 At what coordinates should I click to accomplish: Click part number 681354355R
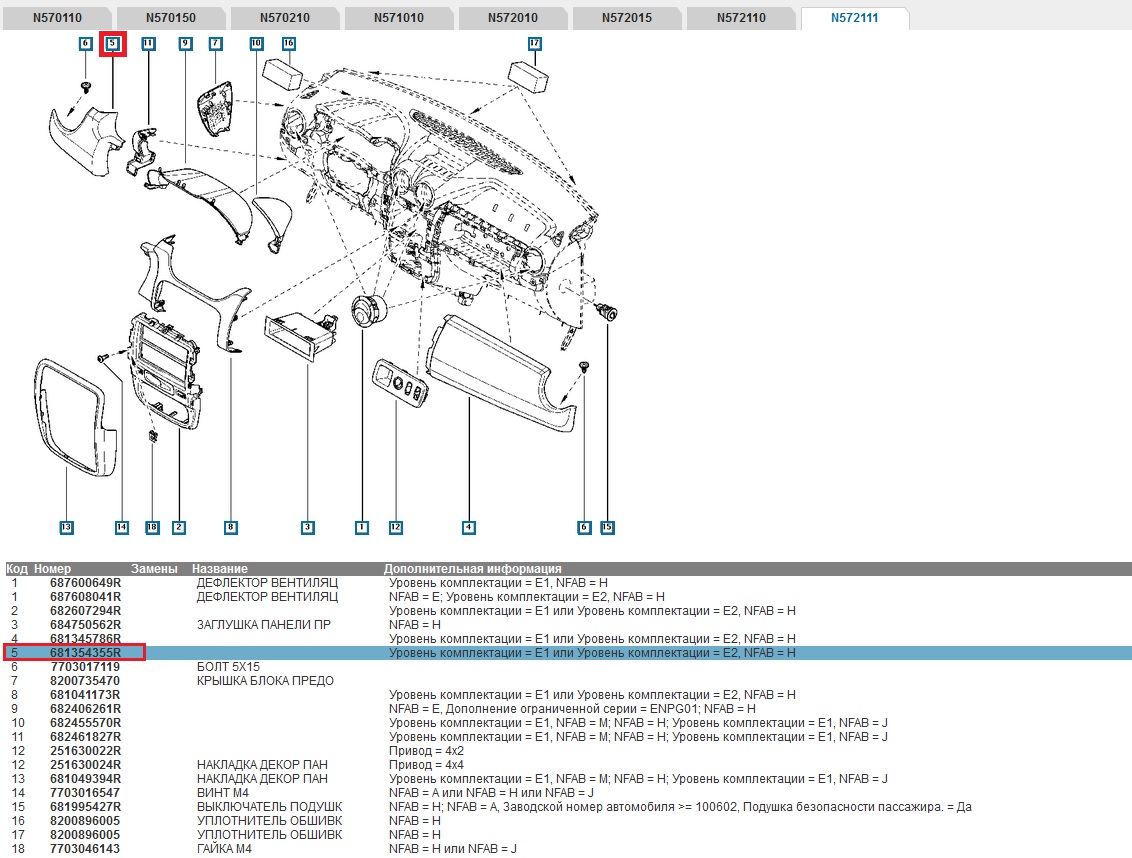(85, 653)
